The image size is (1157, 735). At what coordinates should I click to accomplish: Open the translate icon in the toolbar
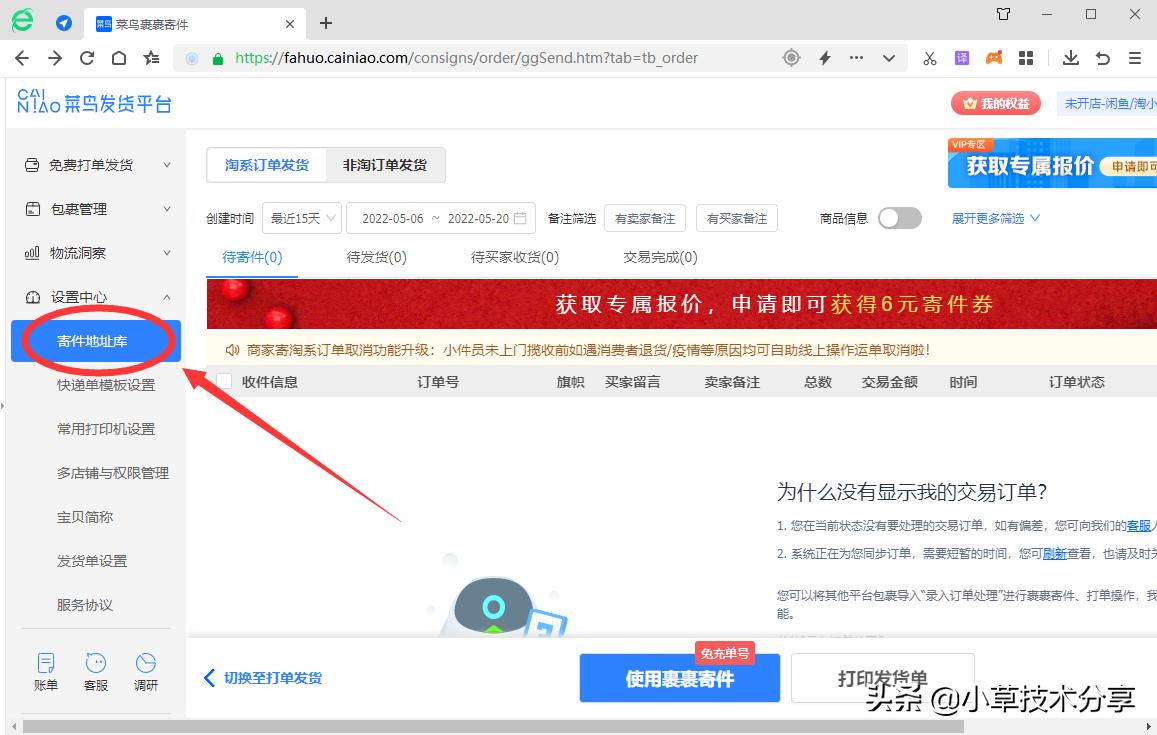click(x=962, y=58)
